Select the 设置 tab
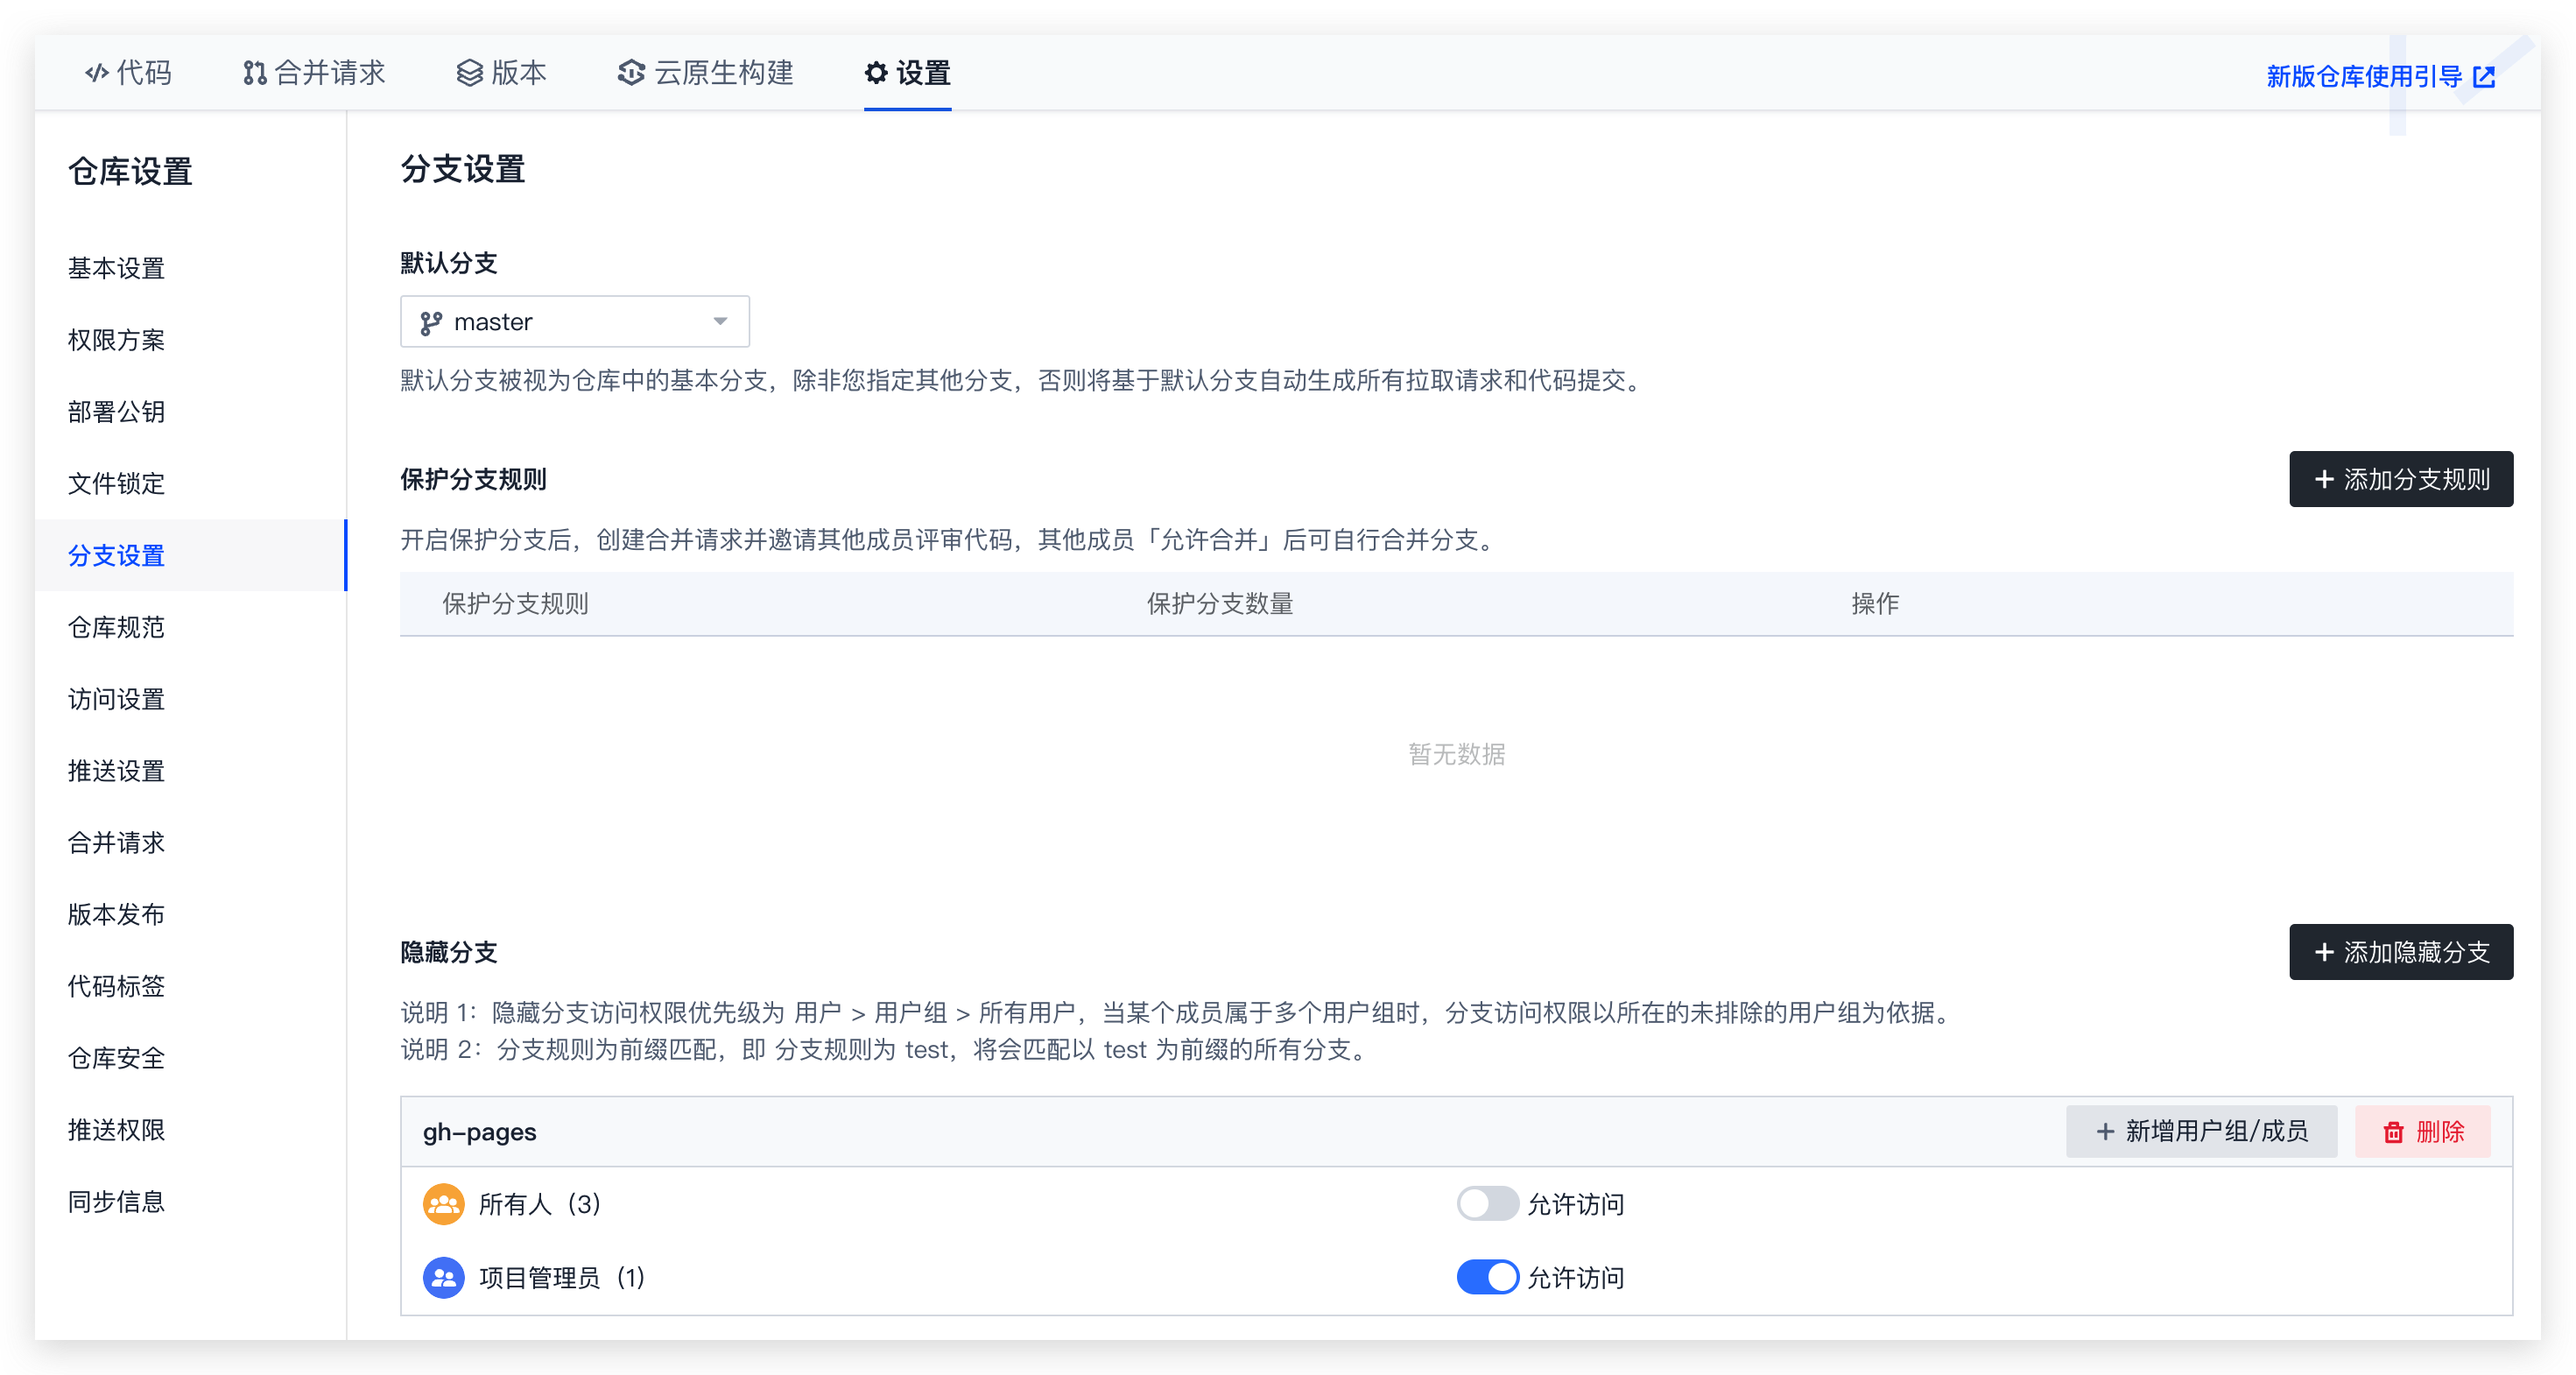 point(907,73)
